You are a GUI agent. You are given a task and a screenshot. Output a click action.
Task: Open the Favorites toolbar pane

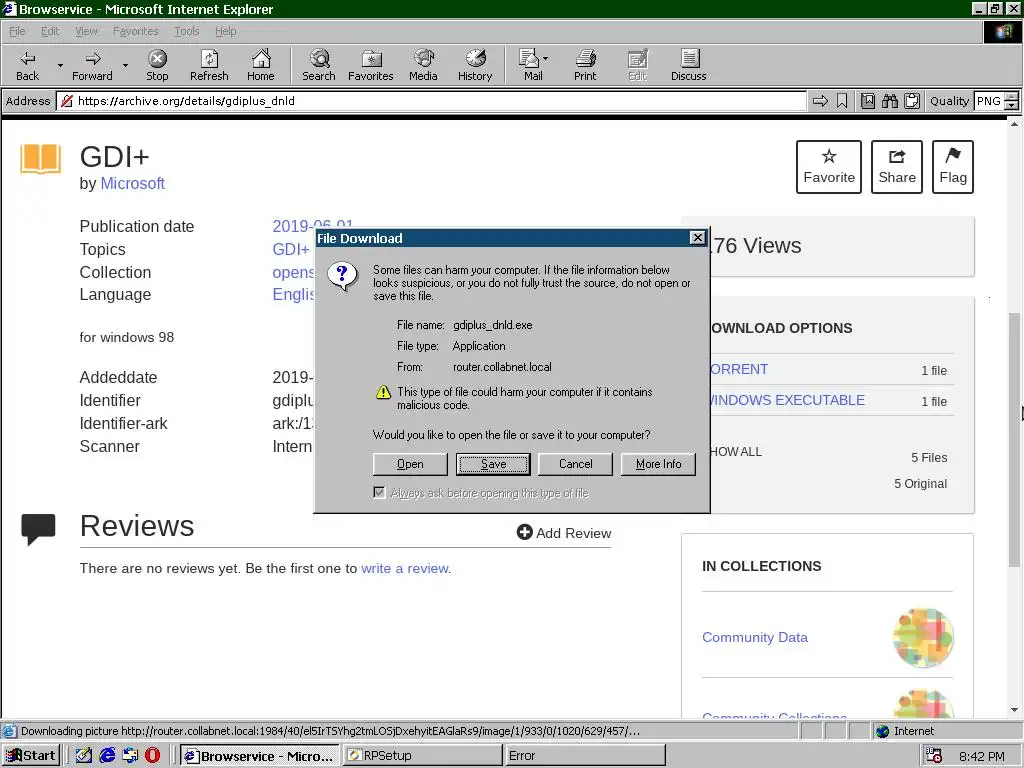[371, 65]
